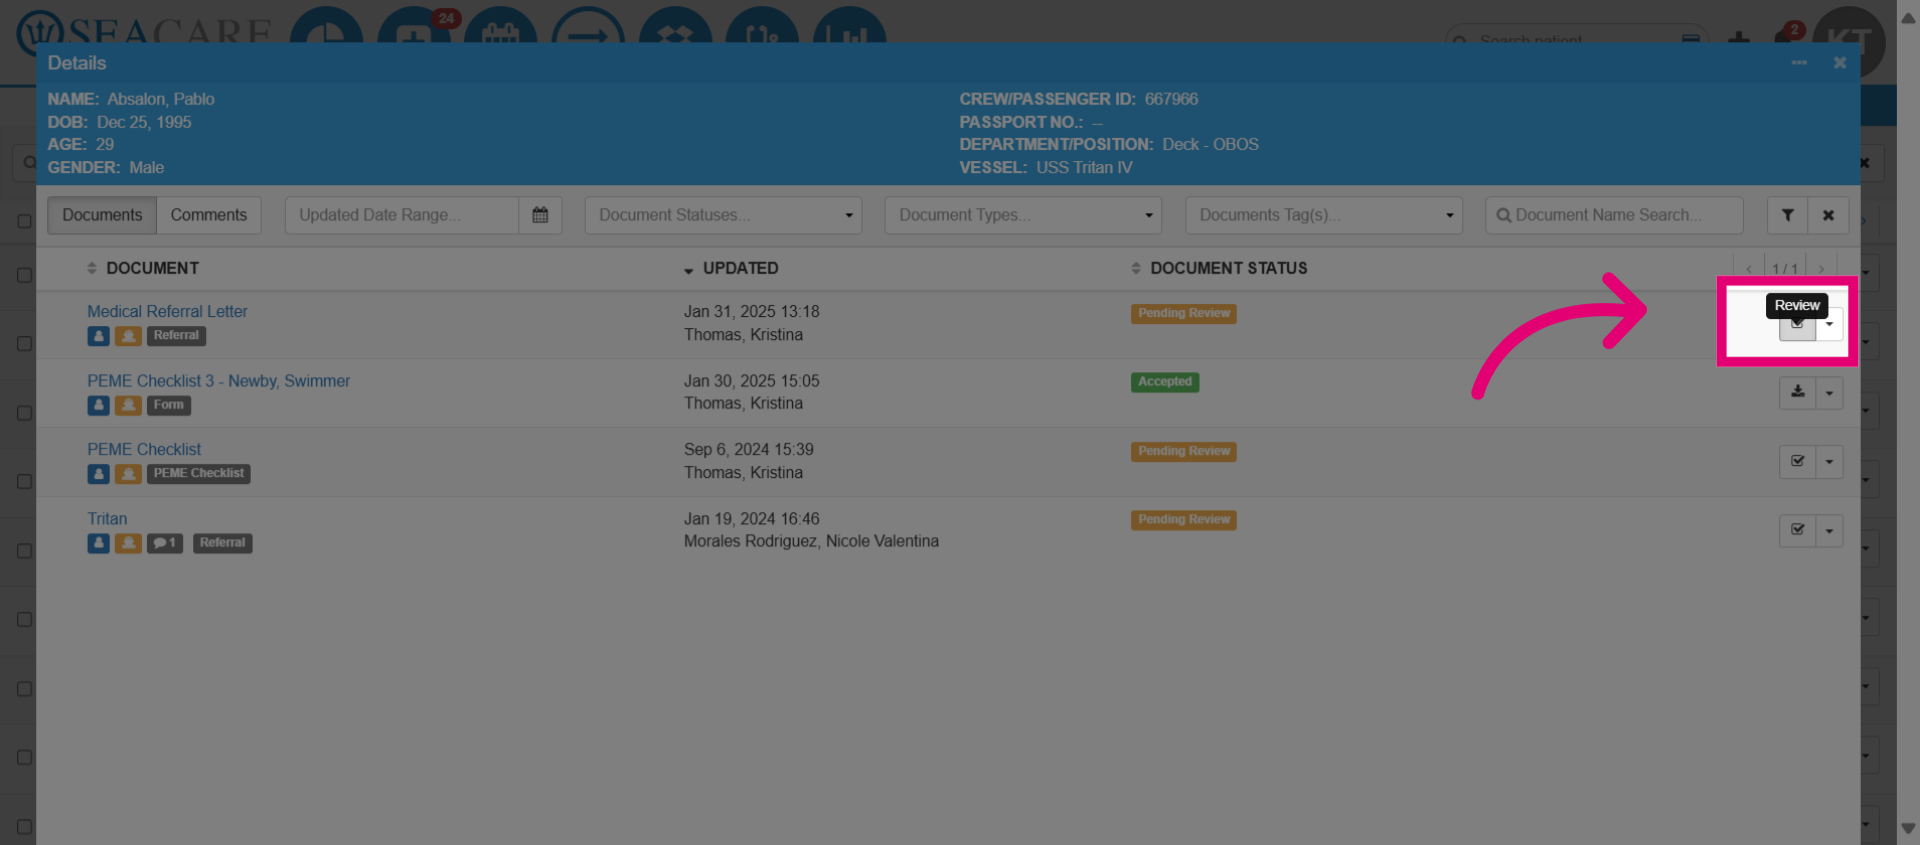Viewport: 1920px width, 845px height.
Task: Click Review button for Medical Referral Letter
Action: (1797, 325)
